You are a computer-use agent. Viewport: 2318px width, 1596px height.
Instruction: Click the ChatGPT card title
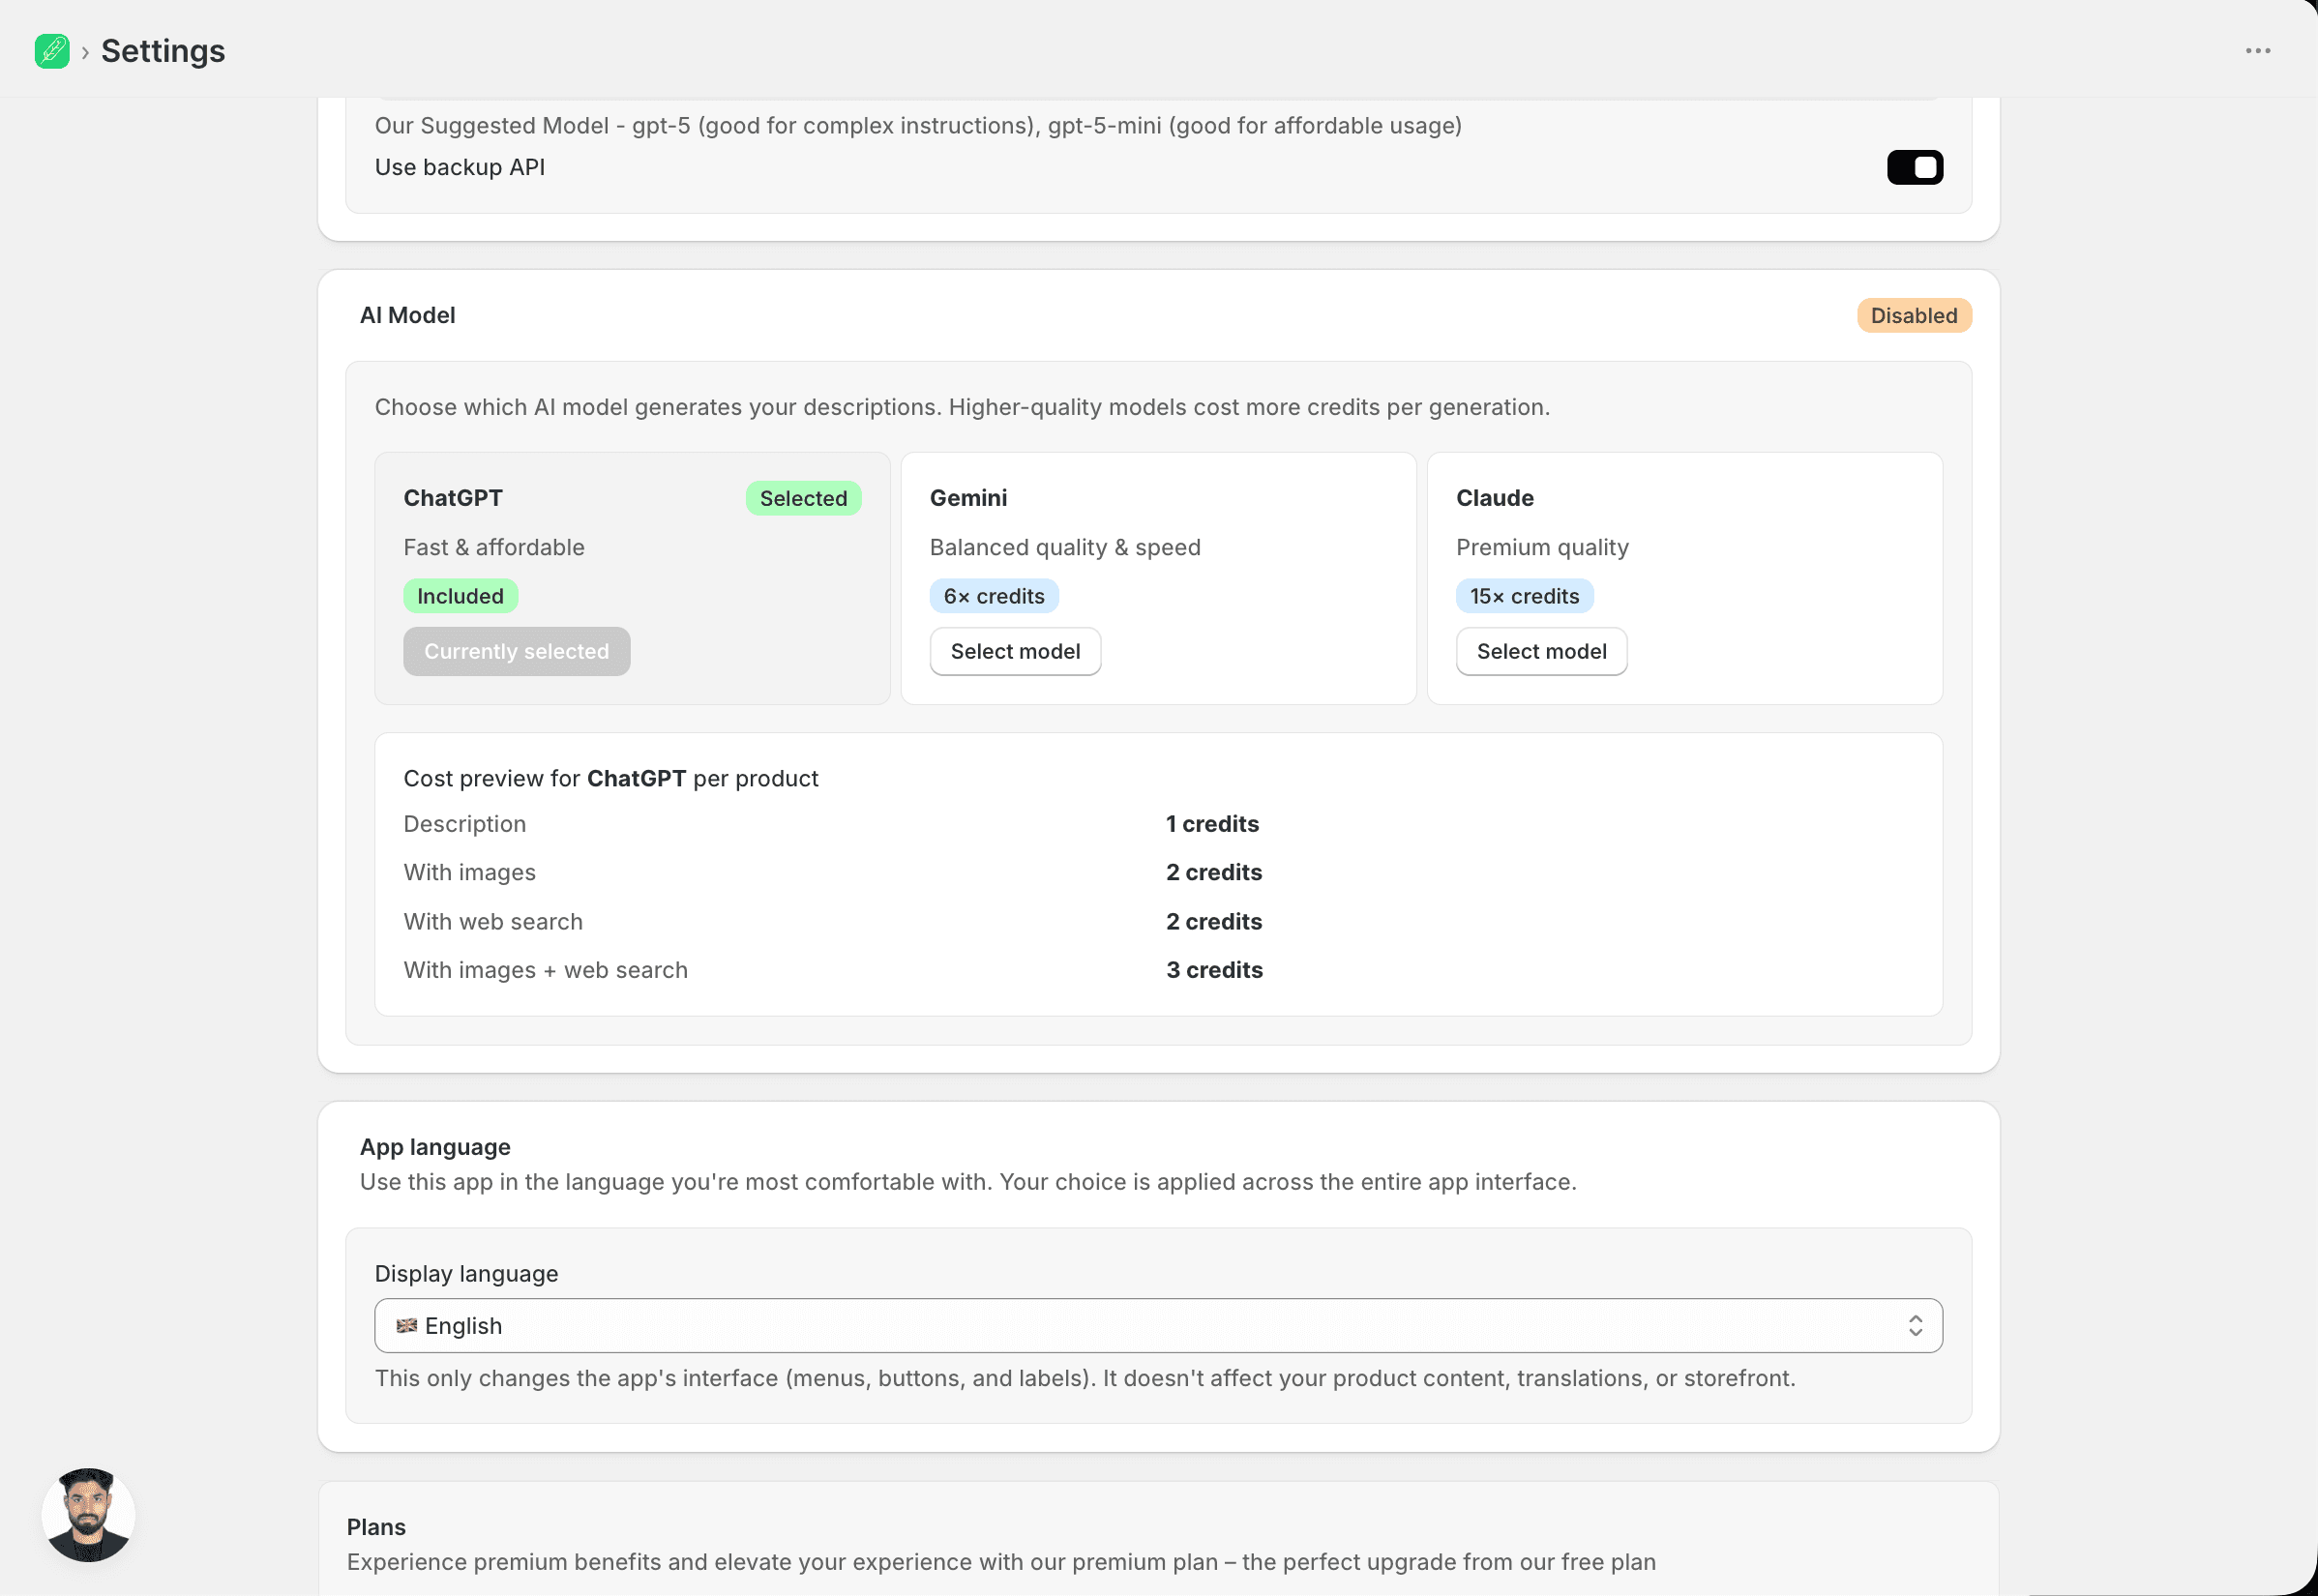[453, 498]
